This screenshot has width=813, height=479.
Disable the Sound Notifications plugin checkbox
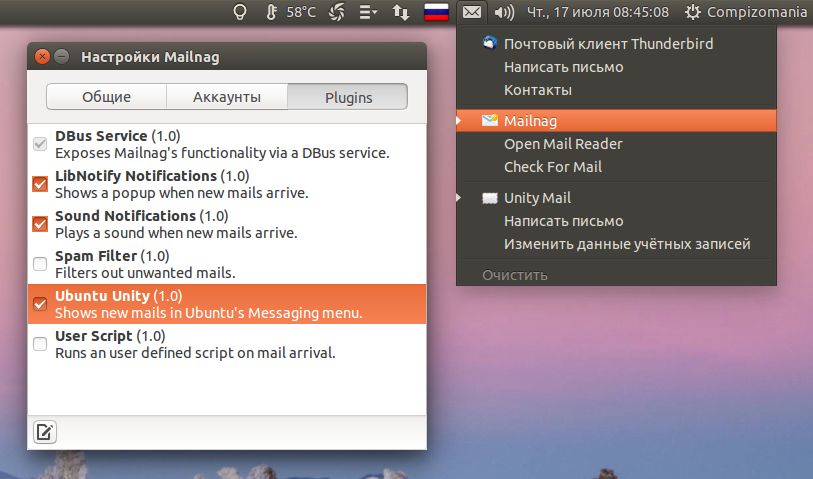coord(40,223)
